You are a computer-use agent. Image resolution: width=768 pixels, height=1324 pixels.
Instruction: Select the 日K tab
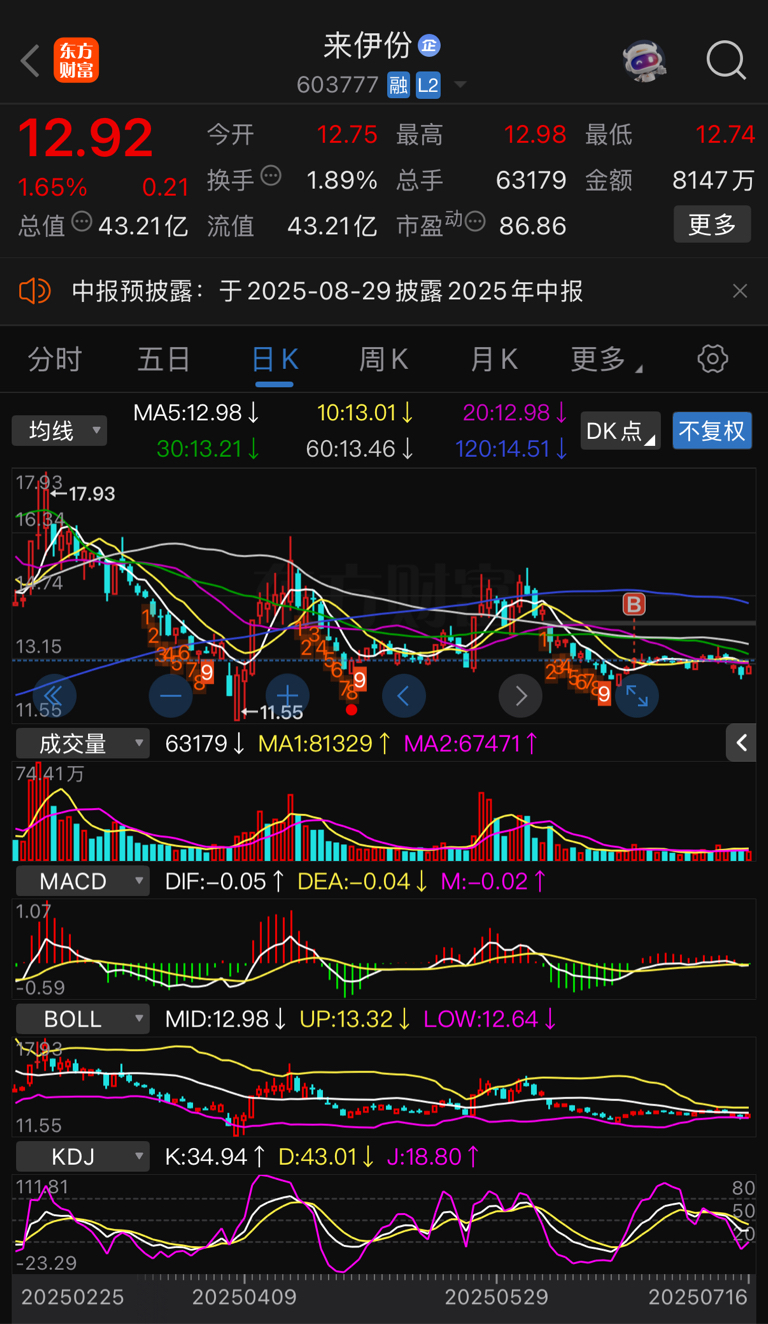pos(274,359)
